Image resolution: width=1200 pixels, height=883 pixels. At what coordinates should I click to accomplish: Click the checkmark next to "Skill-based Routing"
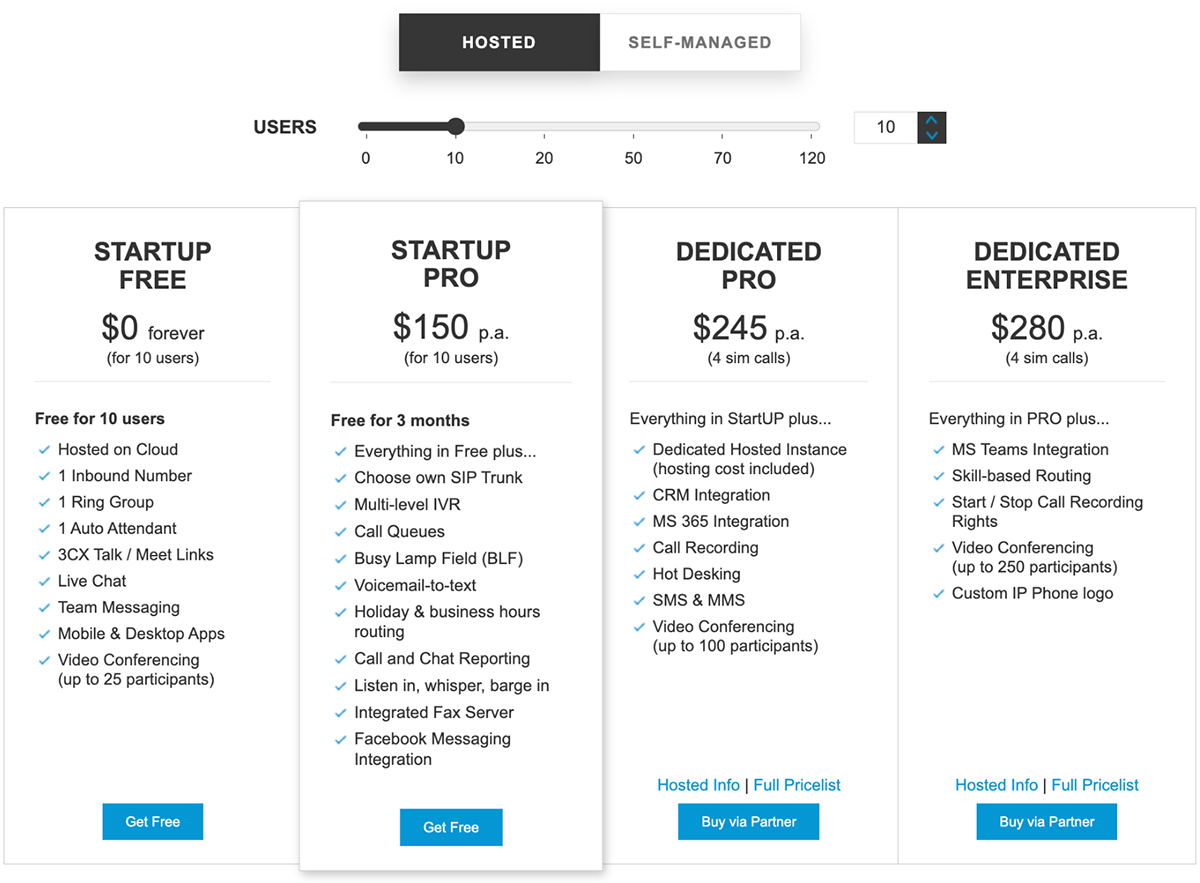[x=938, y=476]
